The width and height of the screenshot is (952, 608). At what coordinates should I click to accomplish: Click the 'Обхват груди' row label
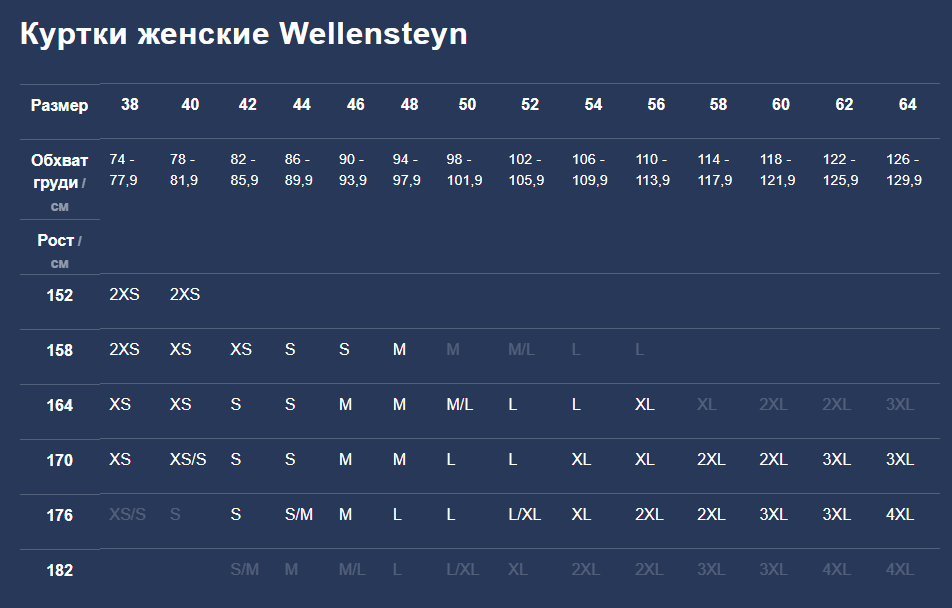60,171
